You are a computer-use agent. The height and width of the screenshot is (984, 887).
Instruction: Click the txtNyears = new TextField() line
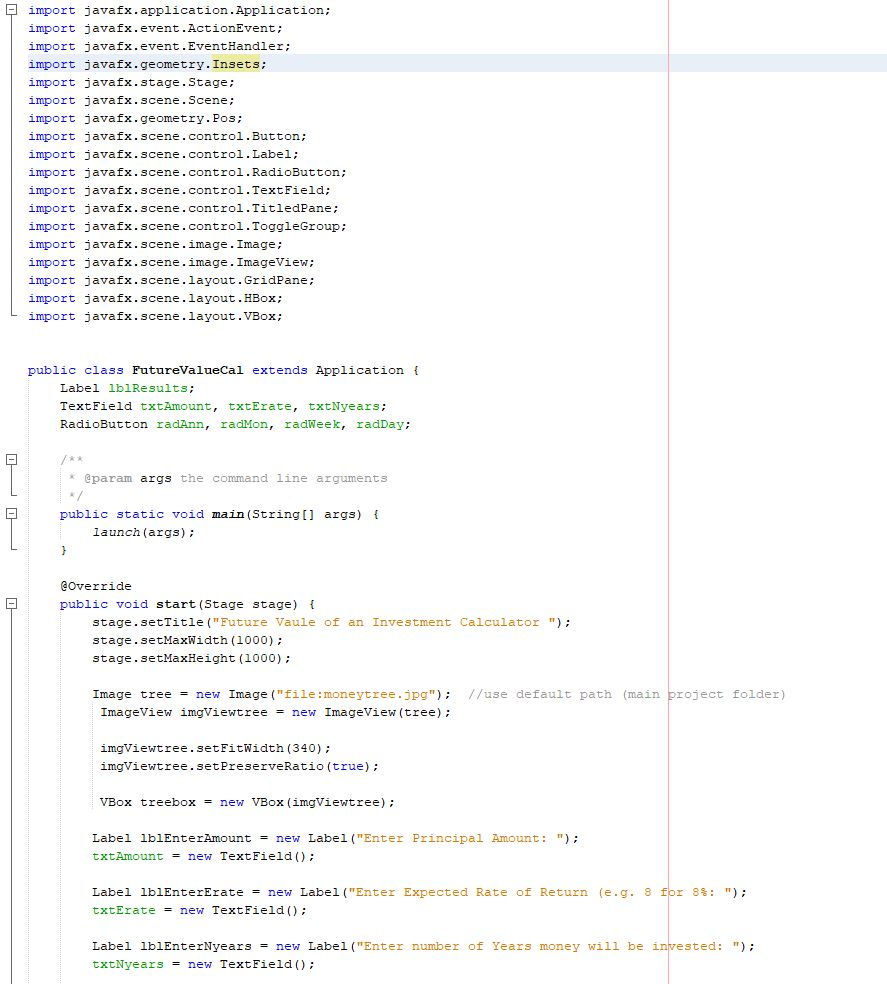coord(203,964)
